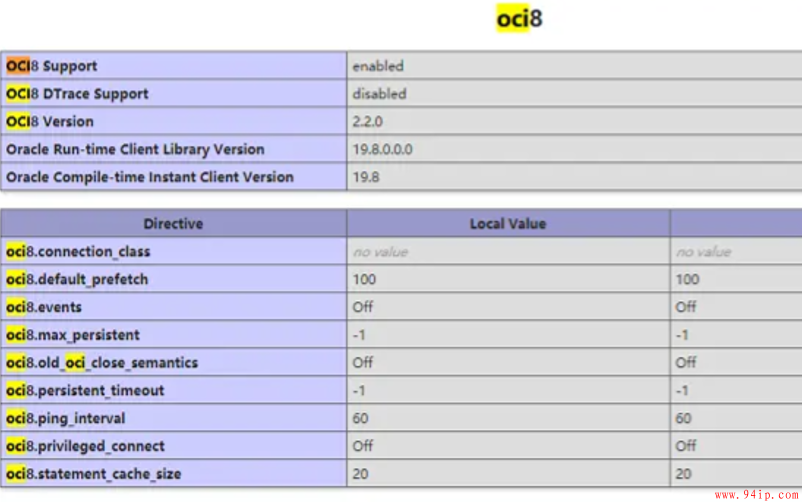
Task: Select the OCI8 DTrace Support label
Action: point(77,94)
